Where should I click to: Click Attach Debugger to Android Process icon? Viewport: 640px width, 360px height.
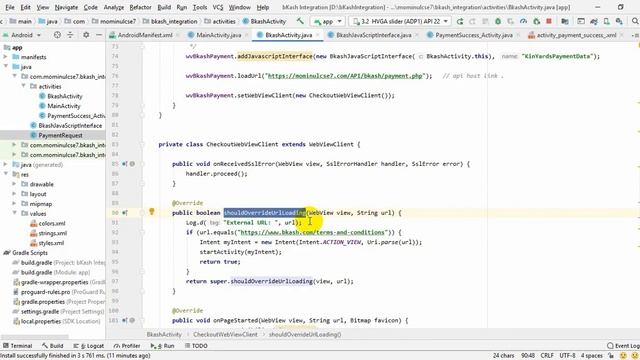pos(536,21)
